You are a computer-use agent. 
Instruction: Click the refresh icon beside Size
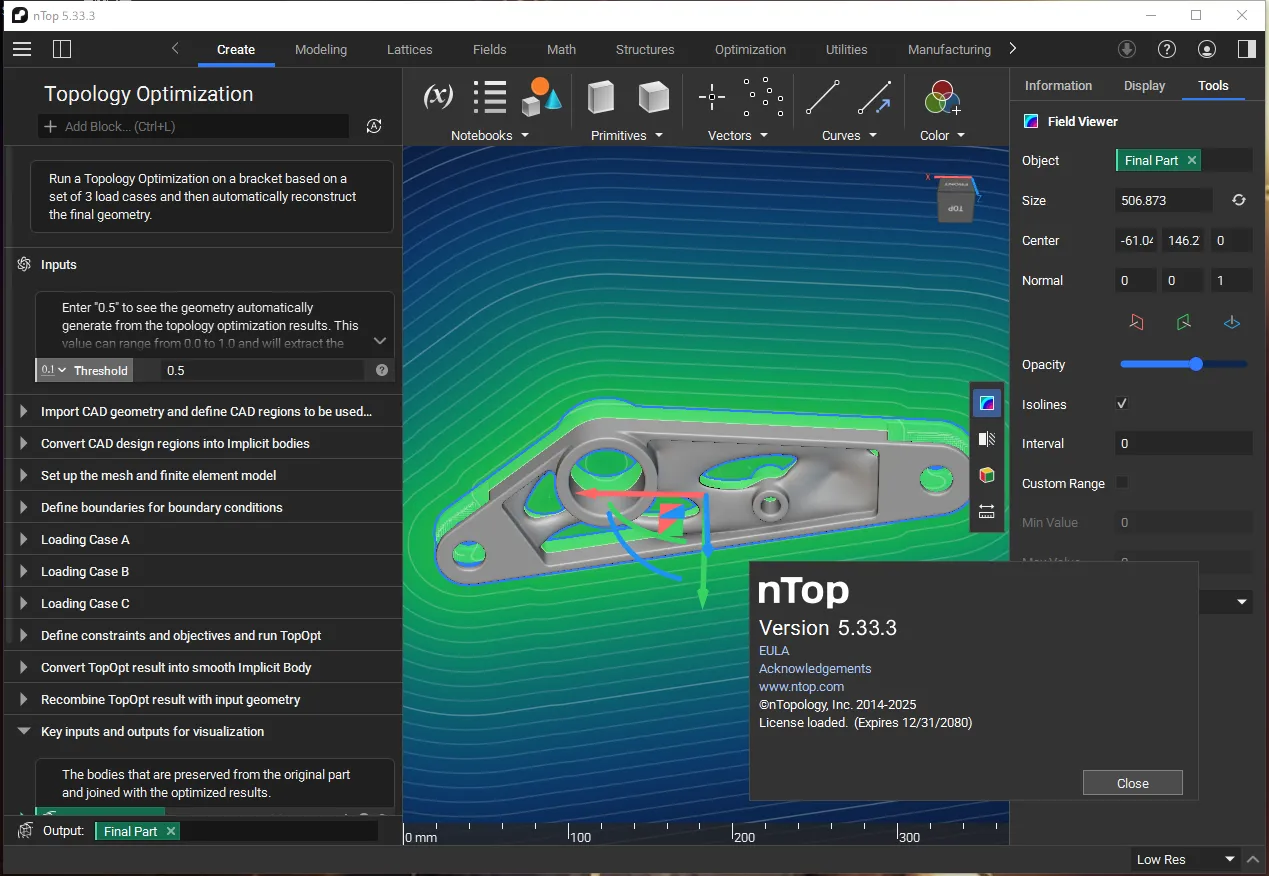pyautogui.click(x=1238, y=200)
